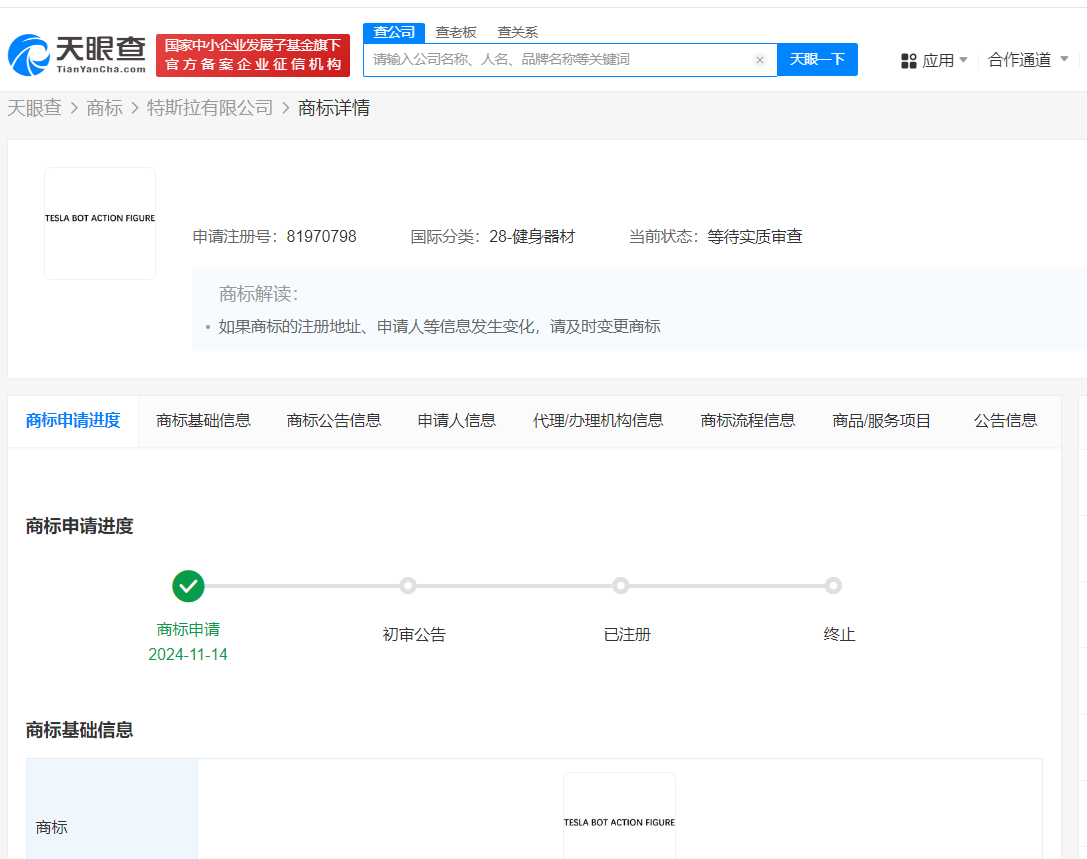The width and height of the screenshot is (1087, 859).
Task: Open the 申请人信息 tab
Action: (456, 420)
